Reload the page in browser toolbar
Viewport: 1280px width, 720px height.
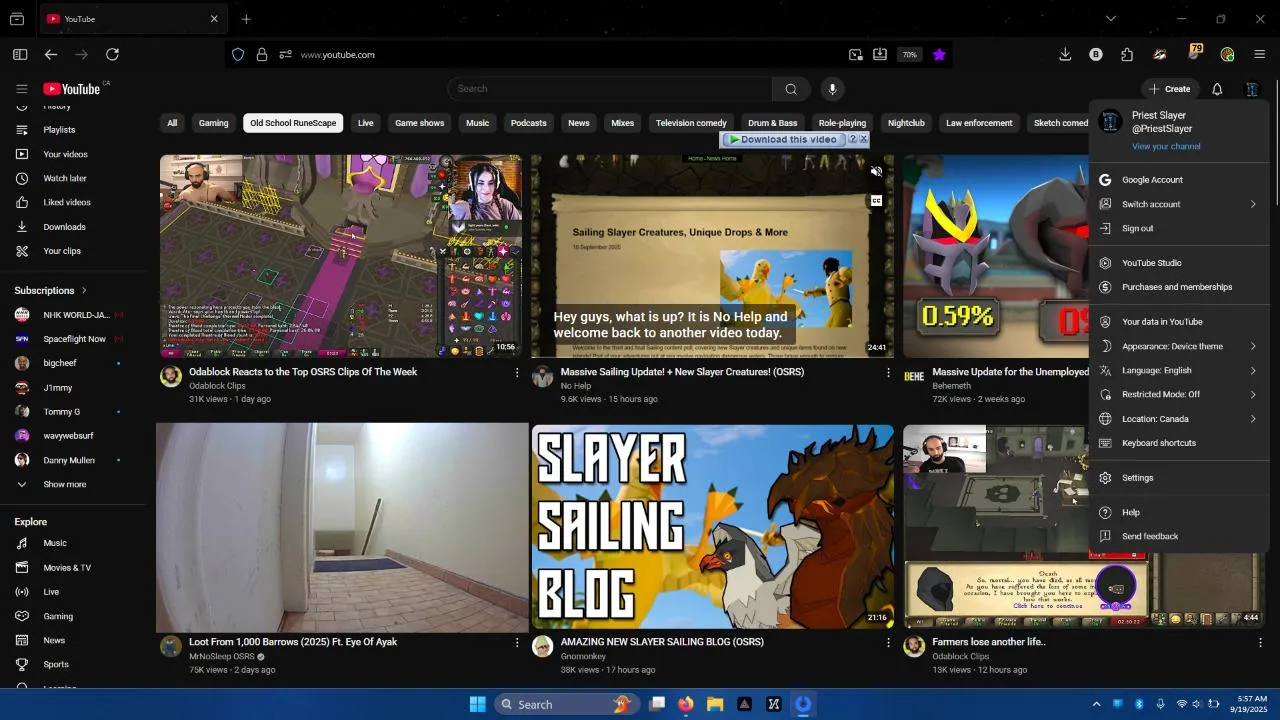(112, 55)
